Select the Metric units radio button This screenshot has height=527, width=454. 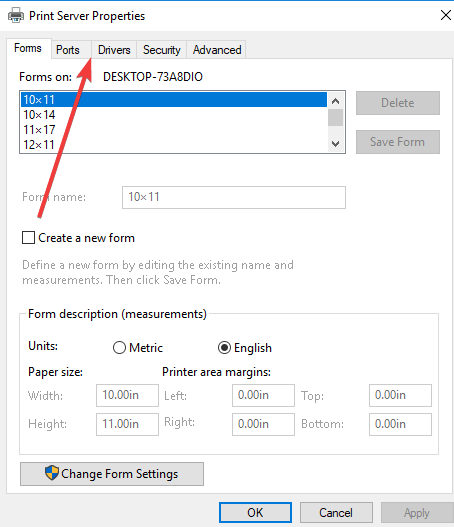(119, 348)
